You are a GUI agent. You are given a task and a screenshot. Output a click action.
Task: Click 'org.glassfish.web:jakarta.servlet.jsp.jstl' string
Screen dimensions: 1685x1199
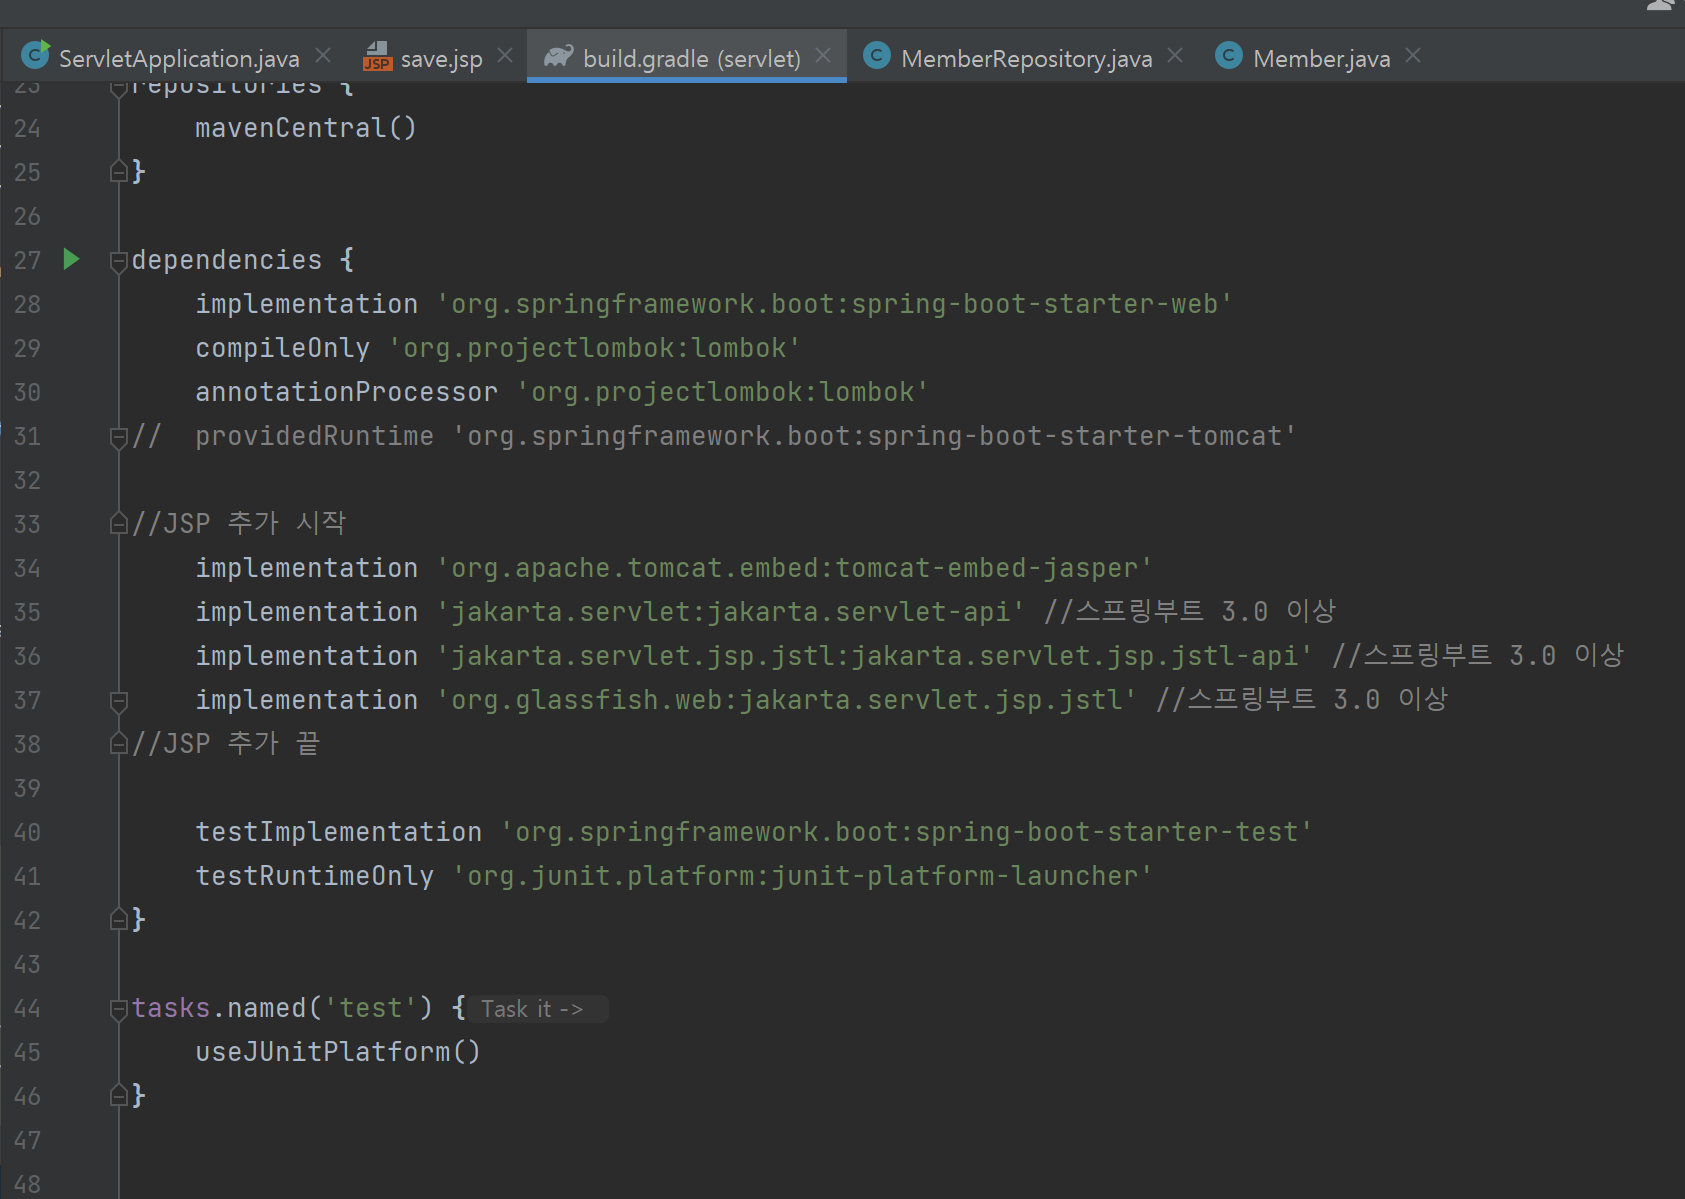pos(787,700)
